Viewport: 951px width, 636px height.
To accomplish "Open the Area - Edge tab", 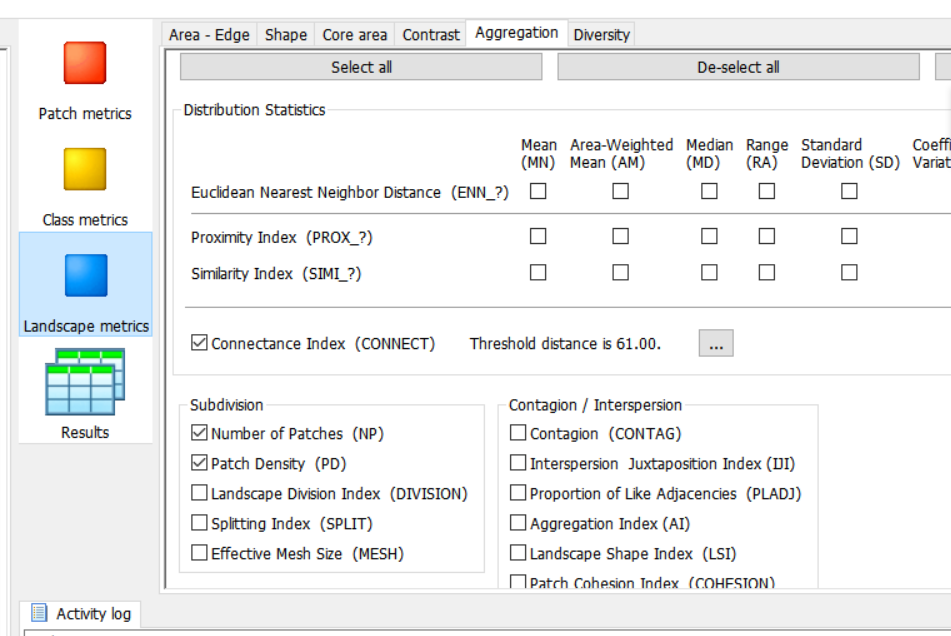I will tap(209, 35).
